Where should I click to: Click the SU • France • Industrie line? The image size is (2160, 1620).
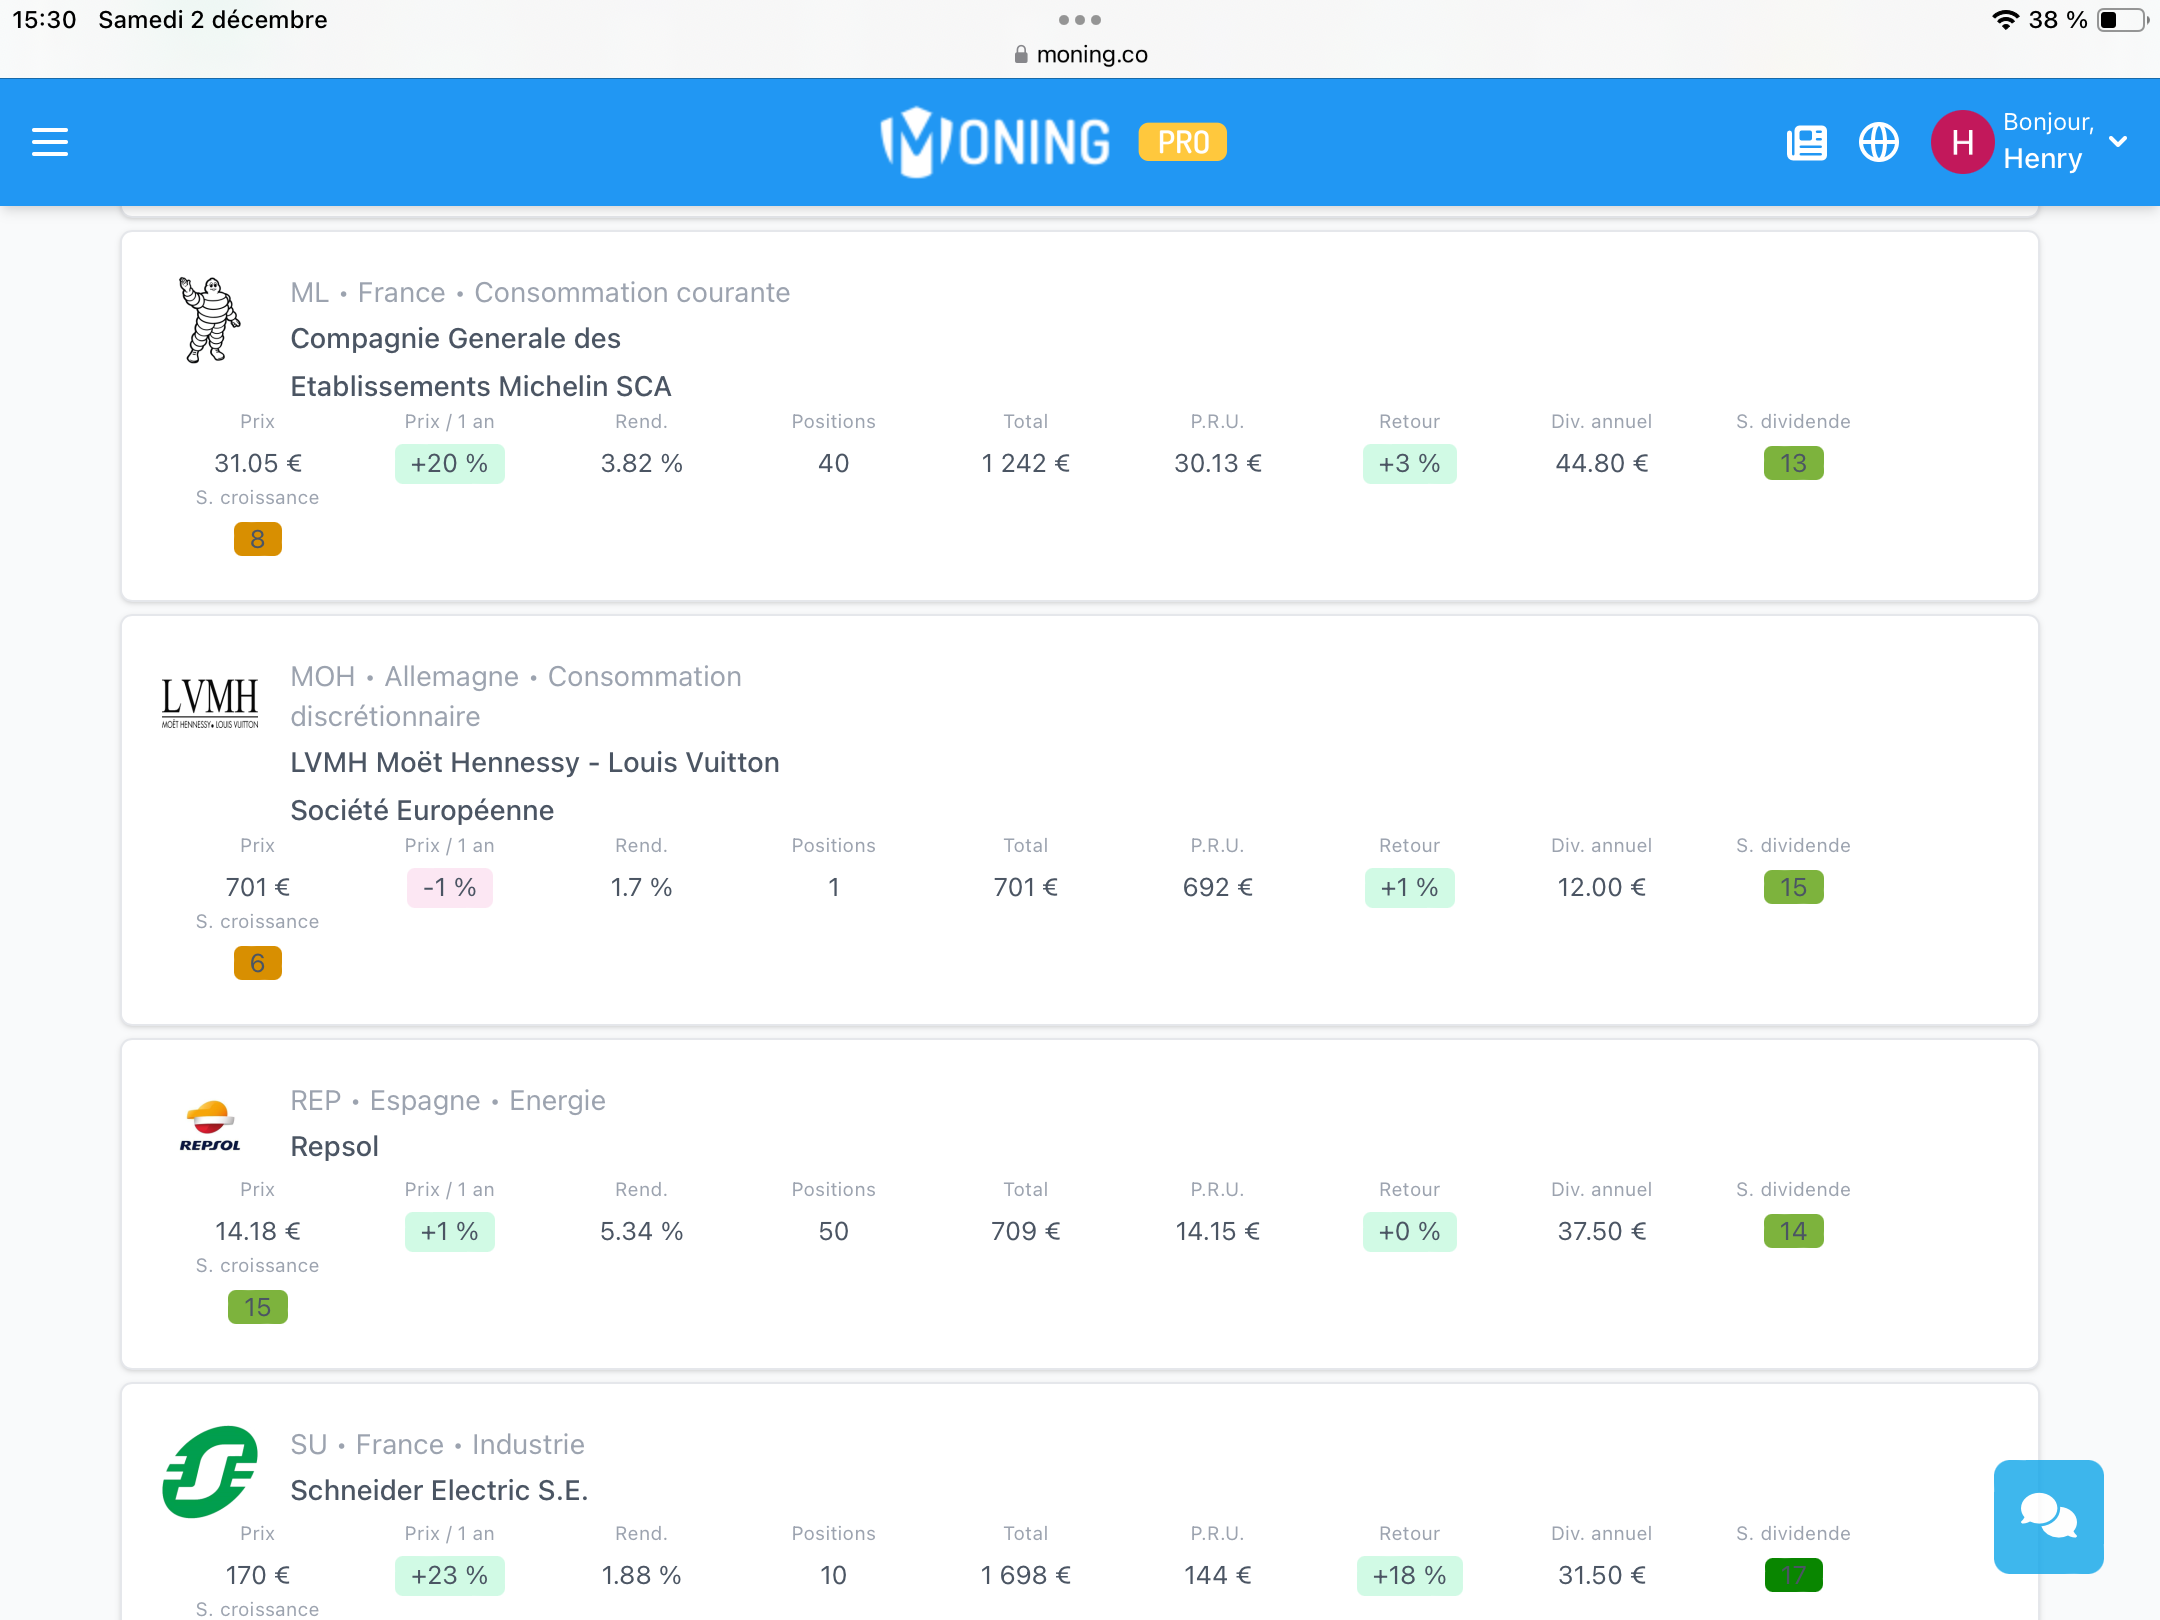[x=438, y=1445]
